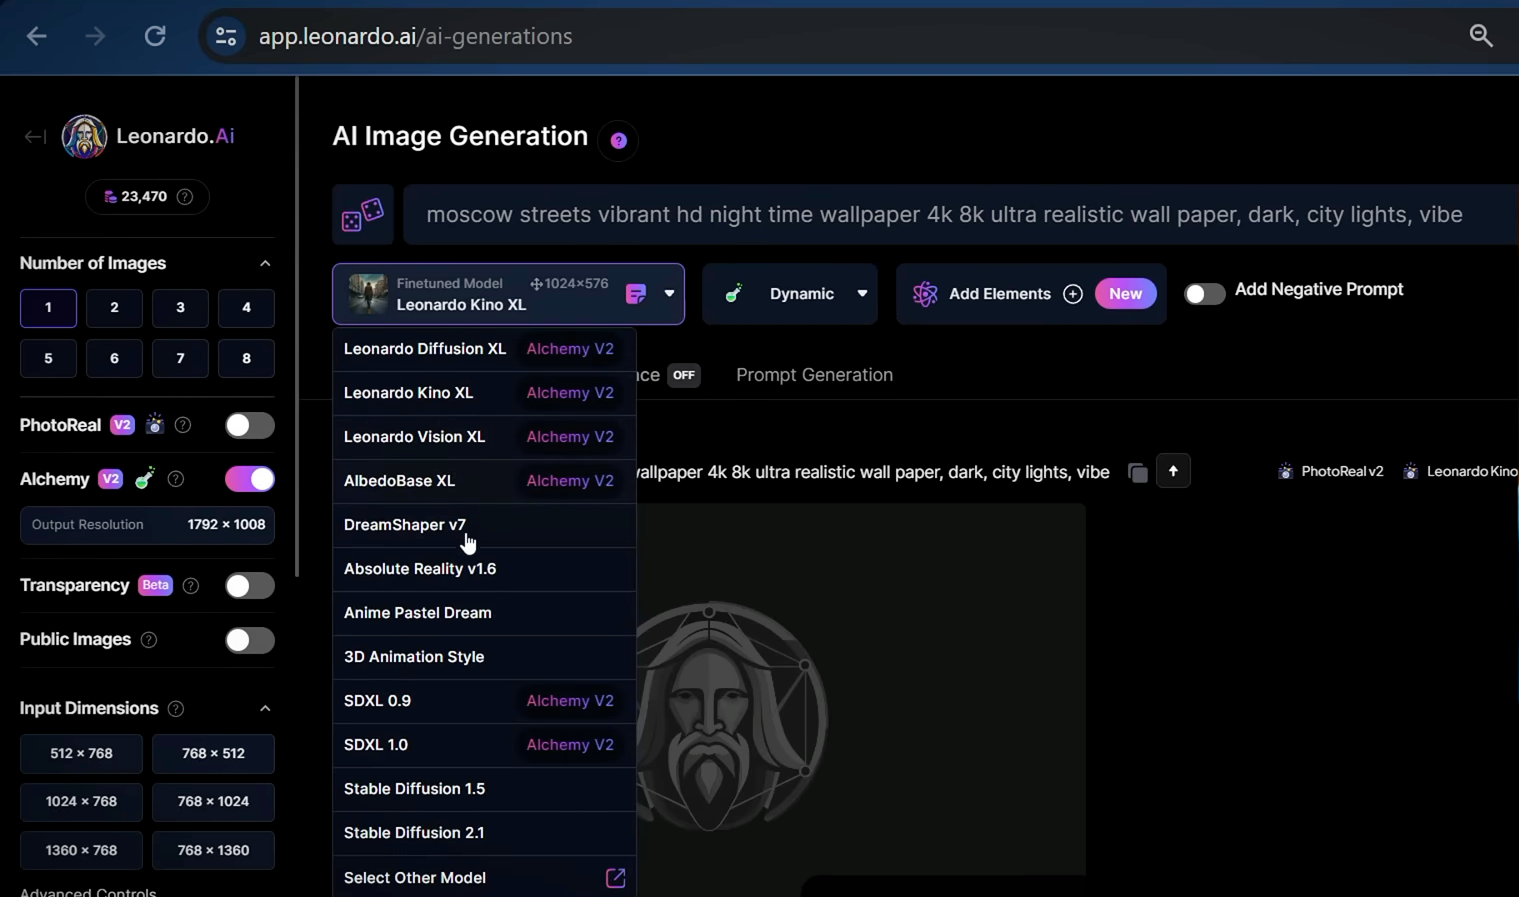
Task: Choose Anime Pastel Dream model
Action: [x=484, y=613]
